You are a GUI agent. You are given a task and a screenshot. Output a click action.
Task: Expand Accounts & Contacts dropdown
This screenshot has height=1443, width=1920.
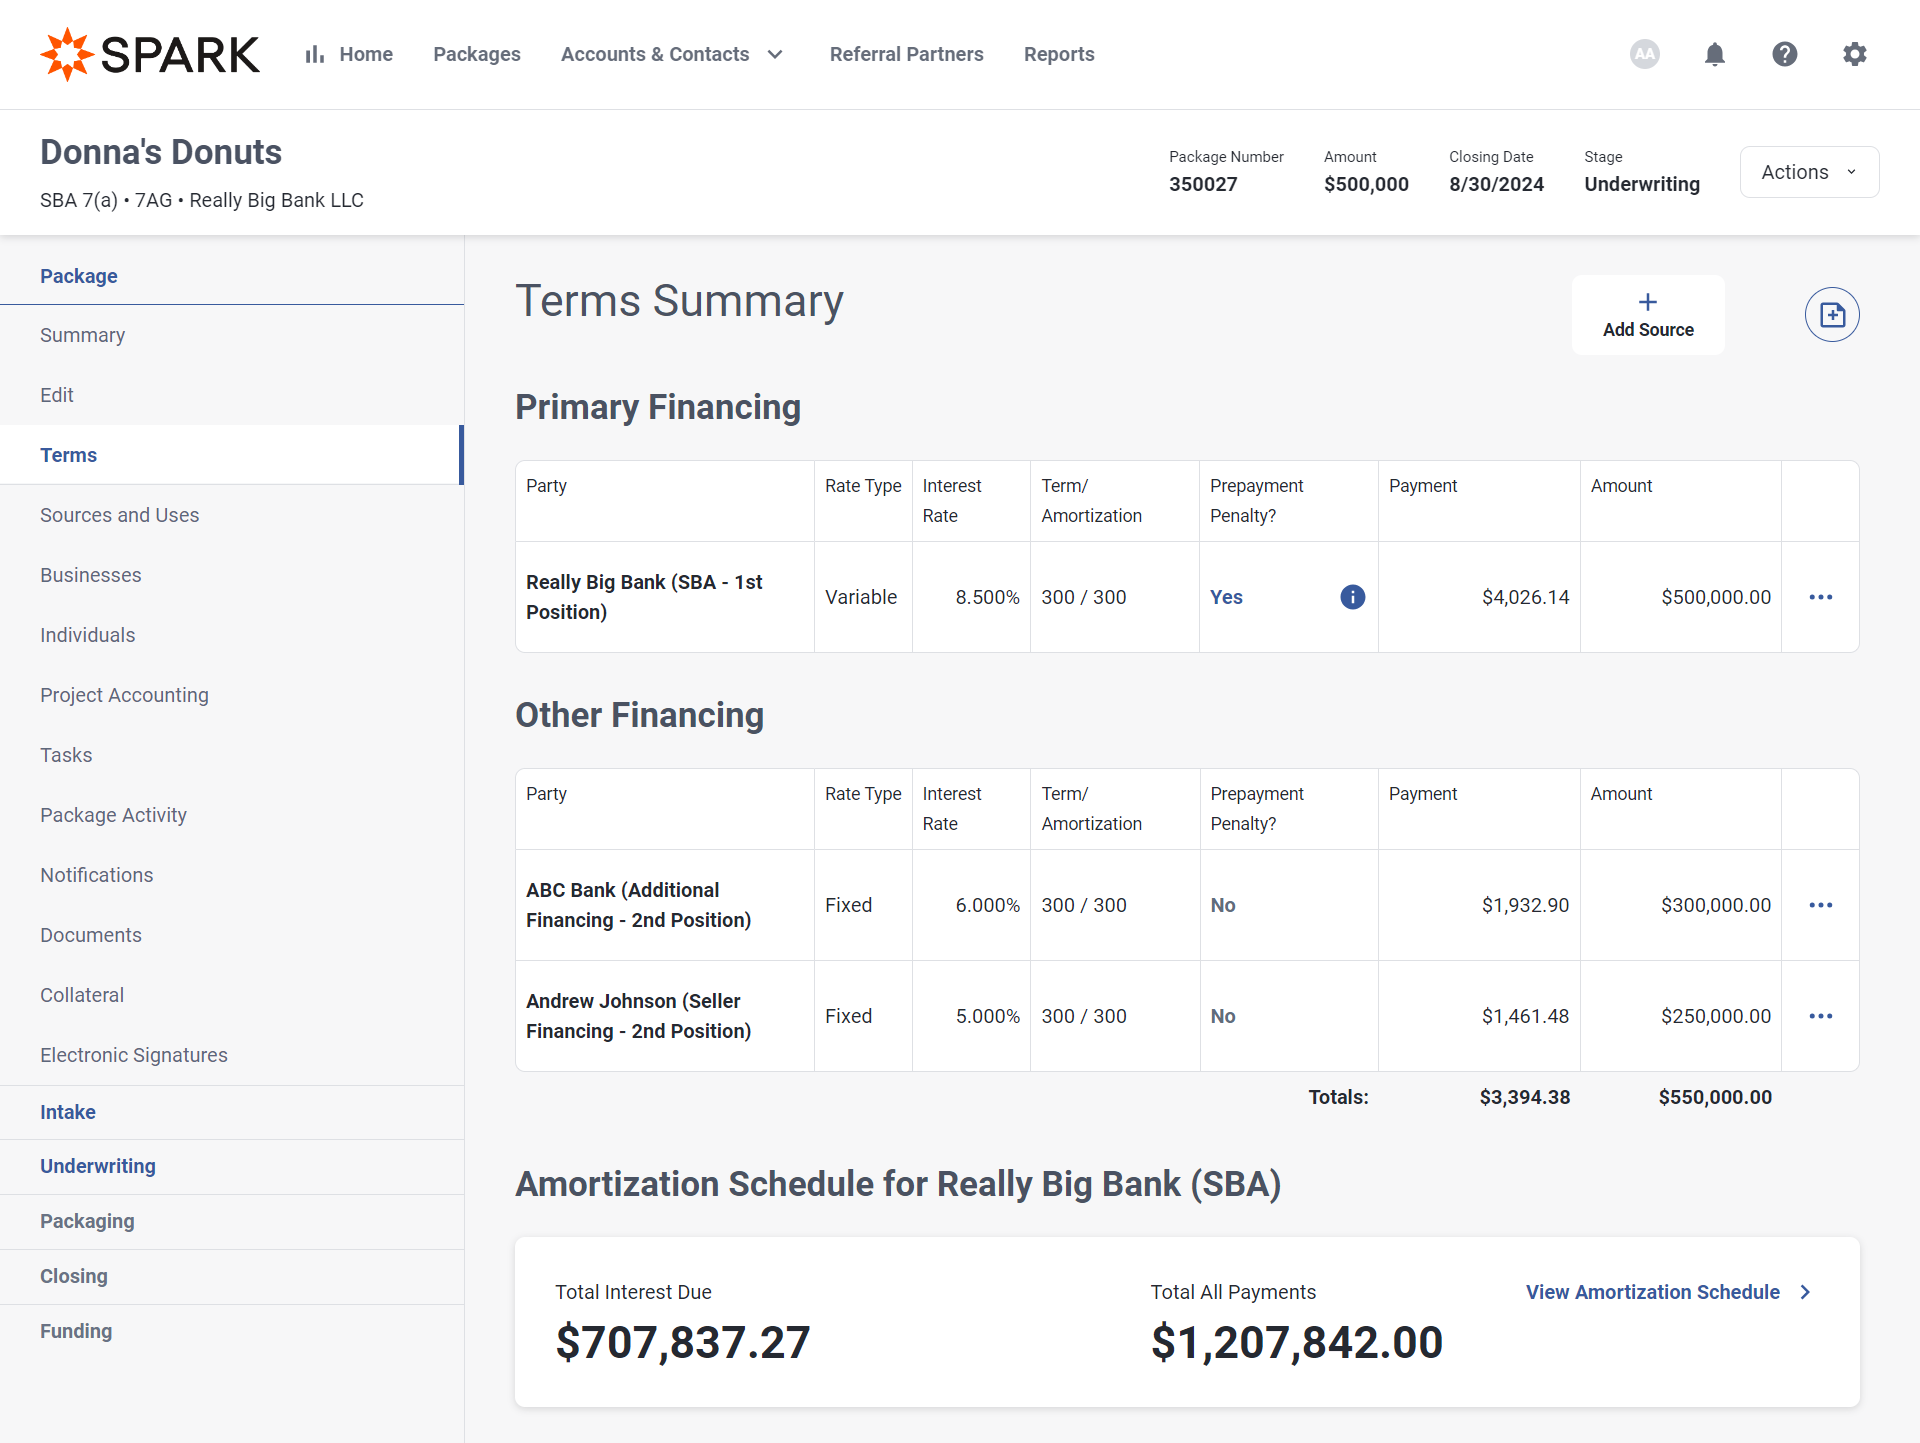click(775, 54)
